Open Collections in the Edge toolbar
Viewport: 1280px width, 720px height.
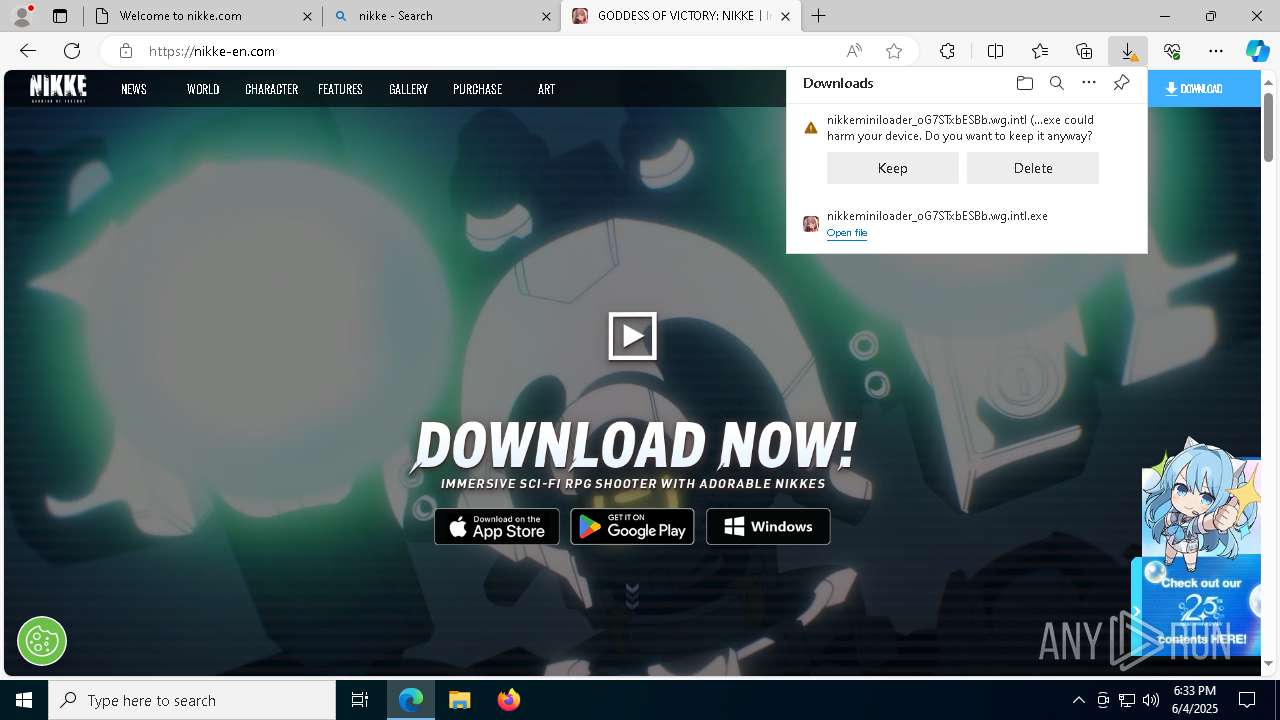[1084, 51]
